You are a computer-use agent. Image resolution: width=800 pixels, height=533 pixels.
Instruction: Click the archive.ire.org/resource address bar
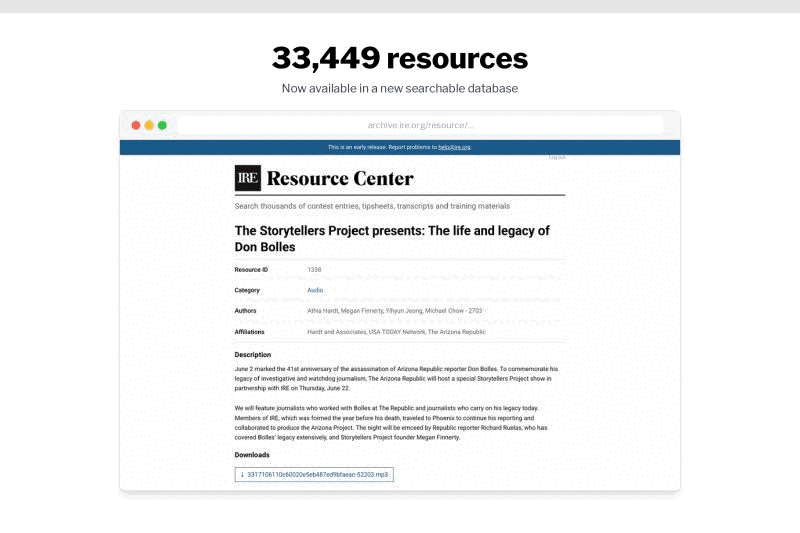coord(420,125)
